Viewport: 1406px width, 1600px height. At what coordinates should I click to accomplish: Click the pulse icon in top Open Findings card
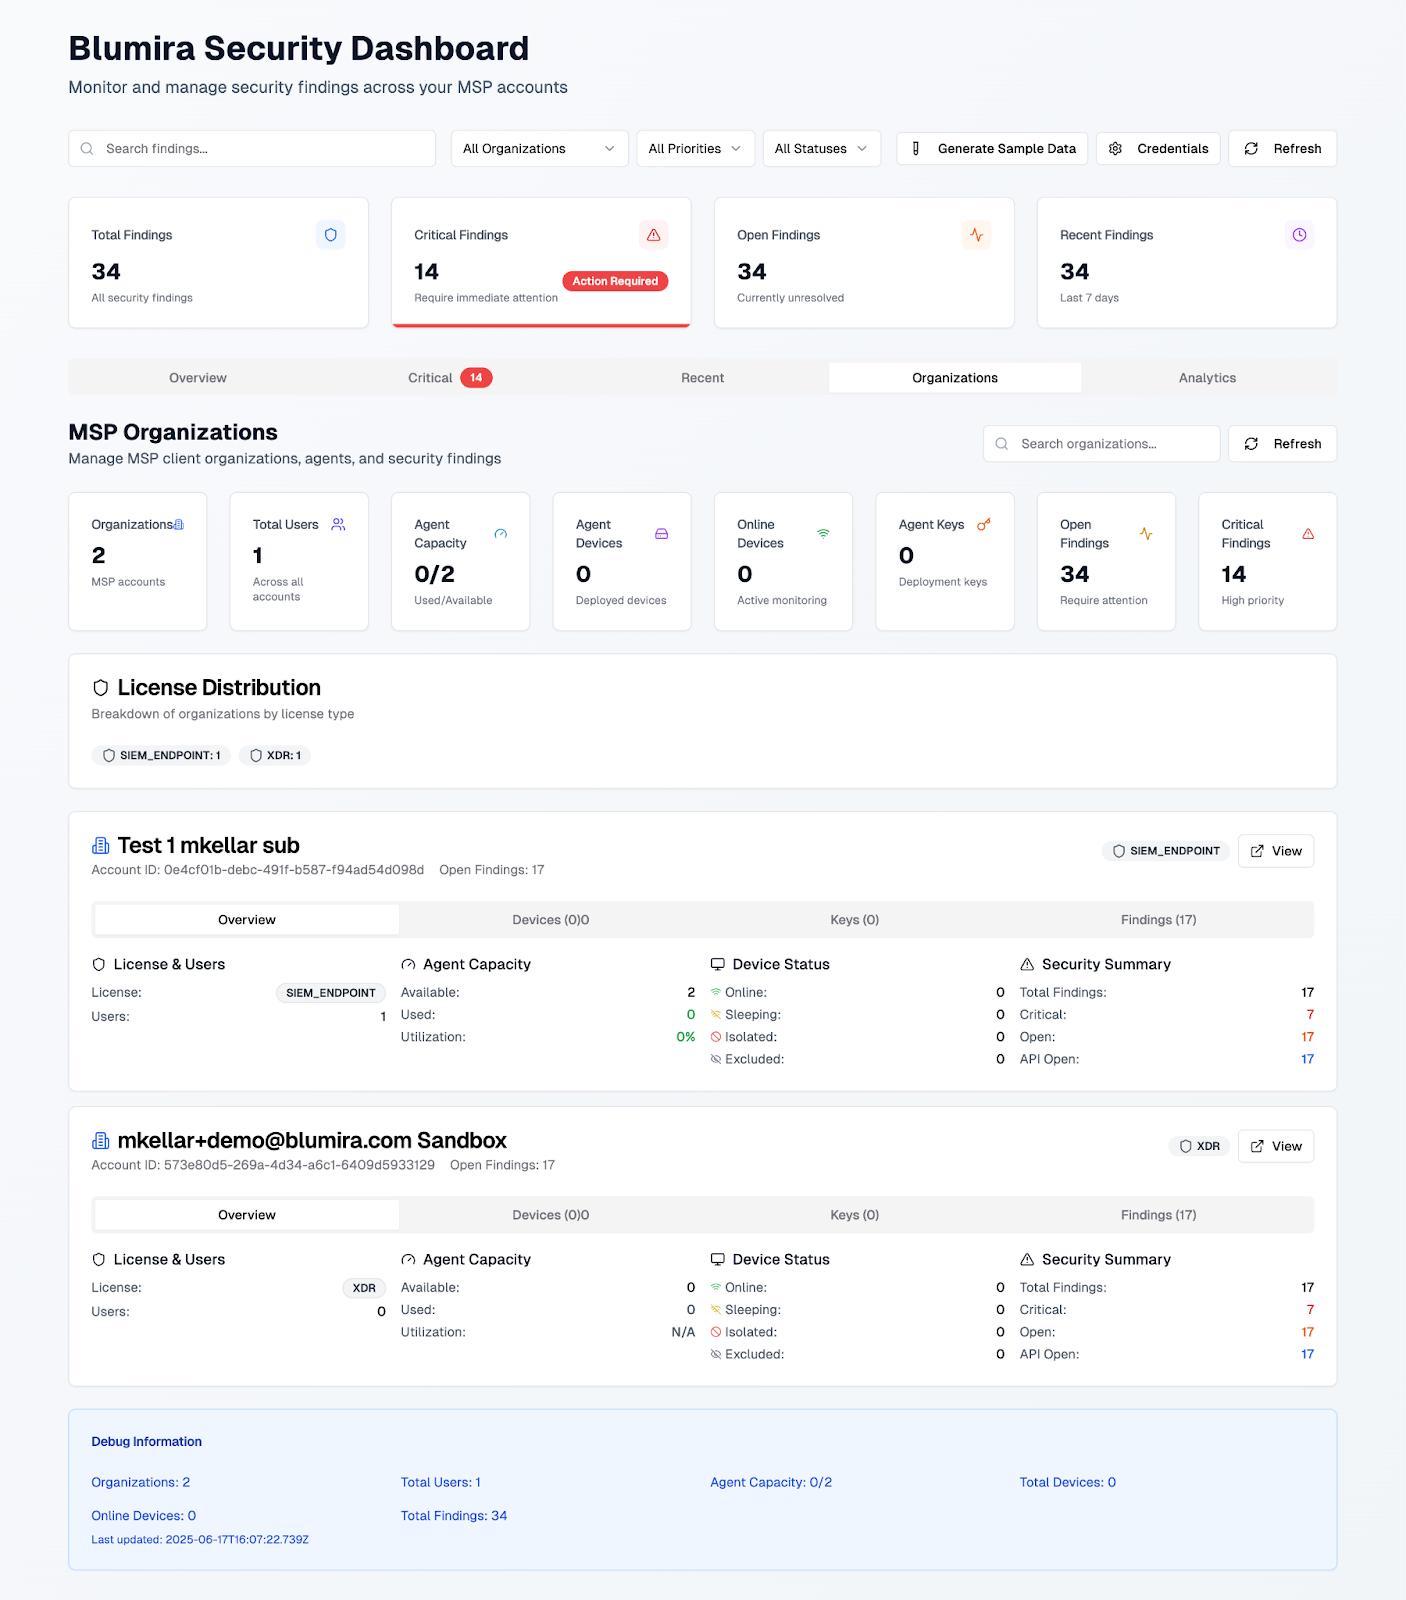click(976, 235)
